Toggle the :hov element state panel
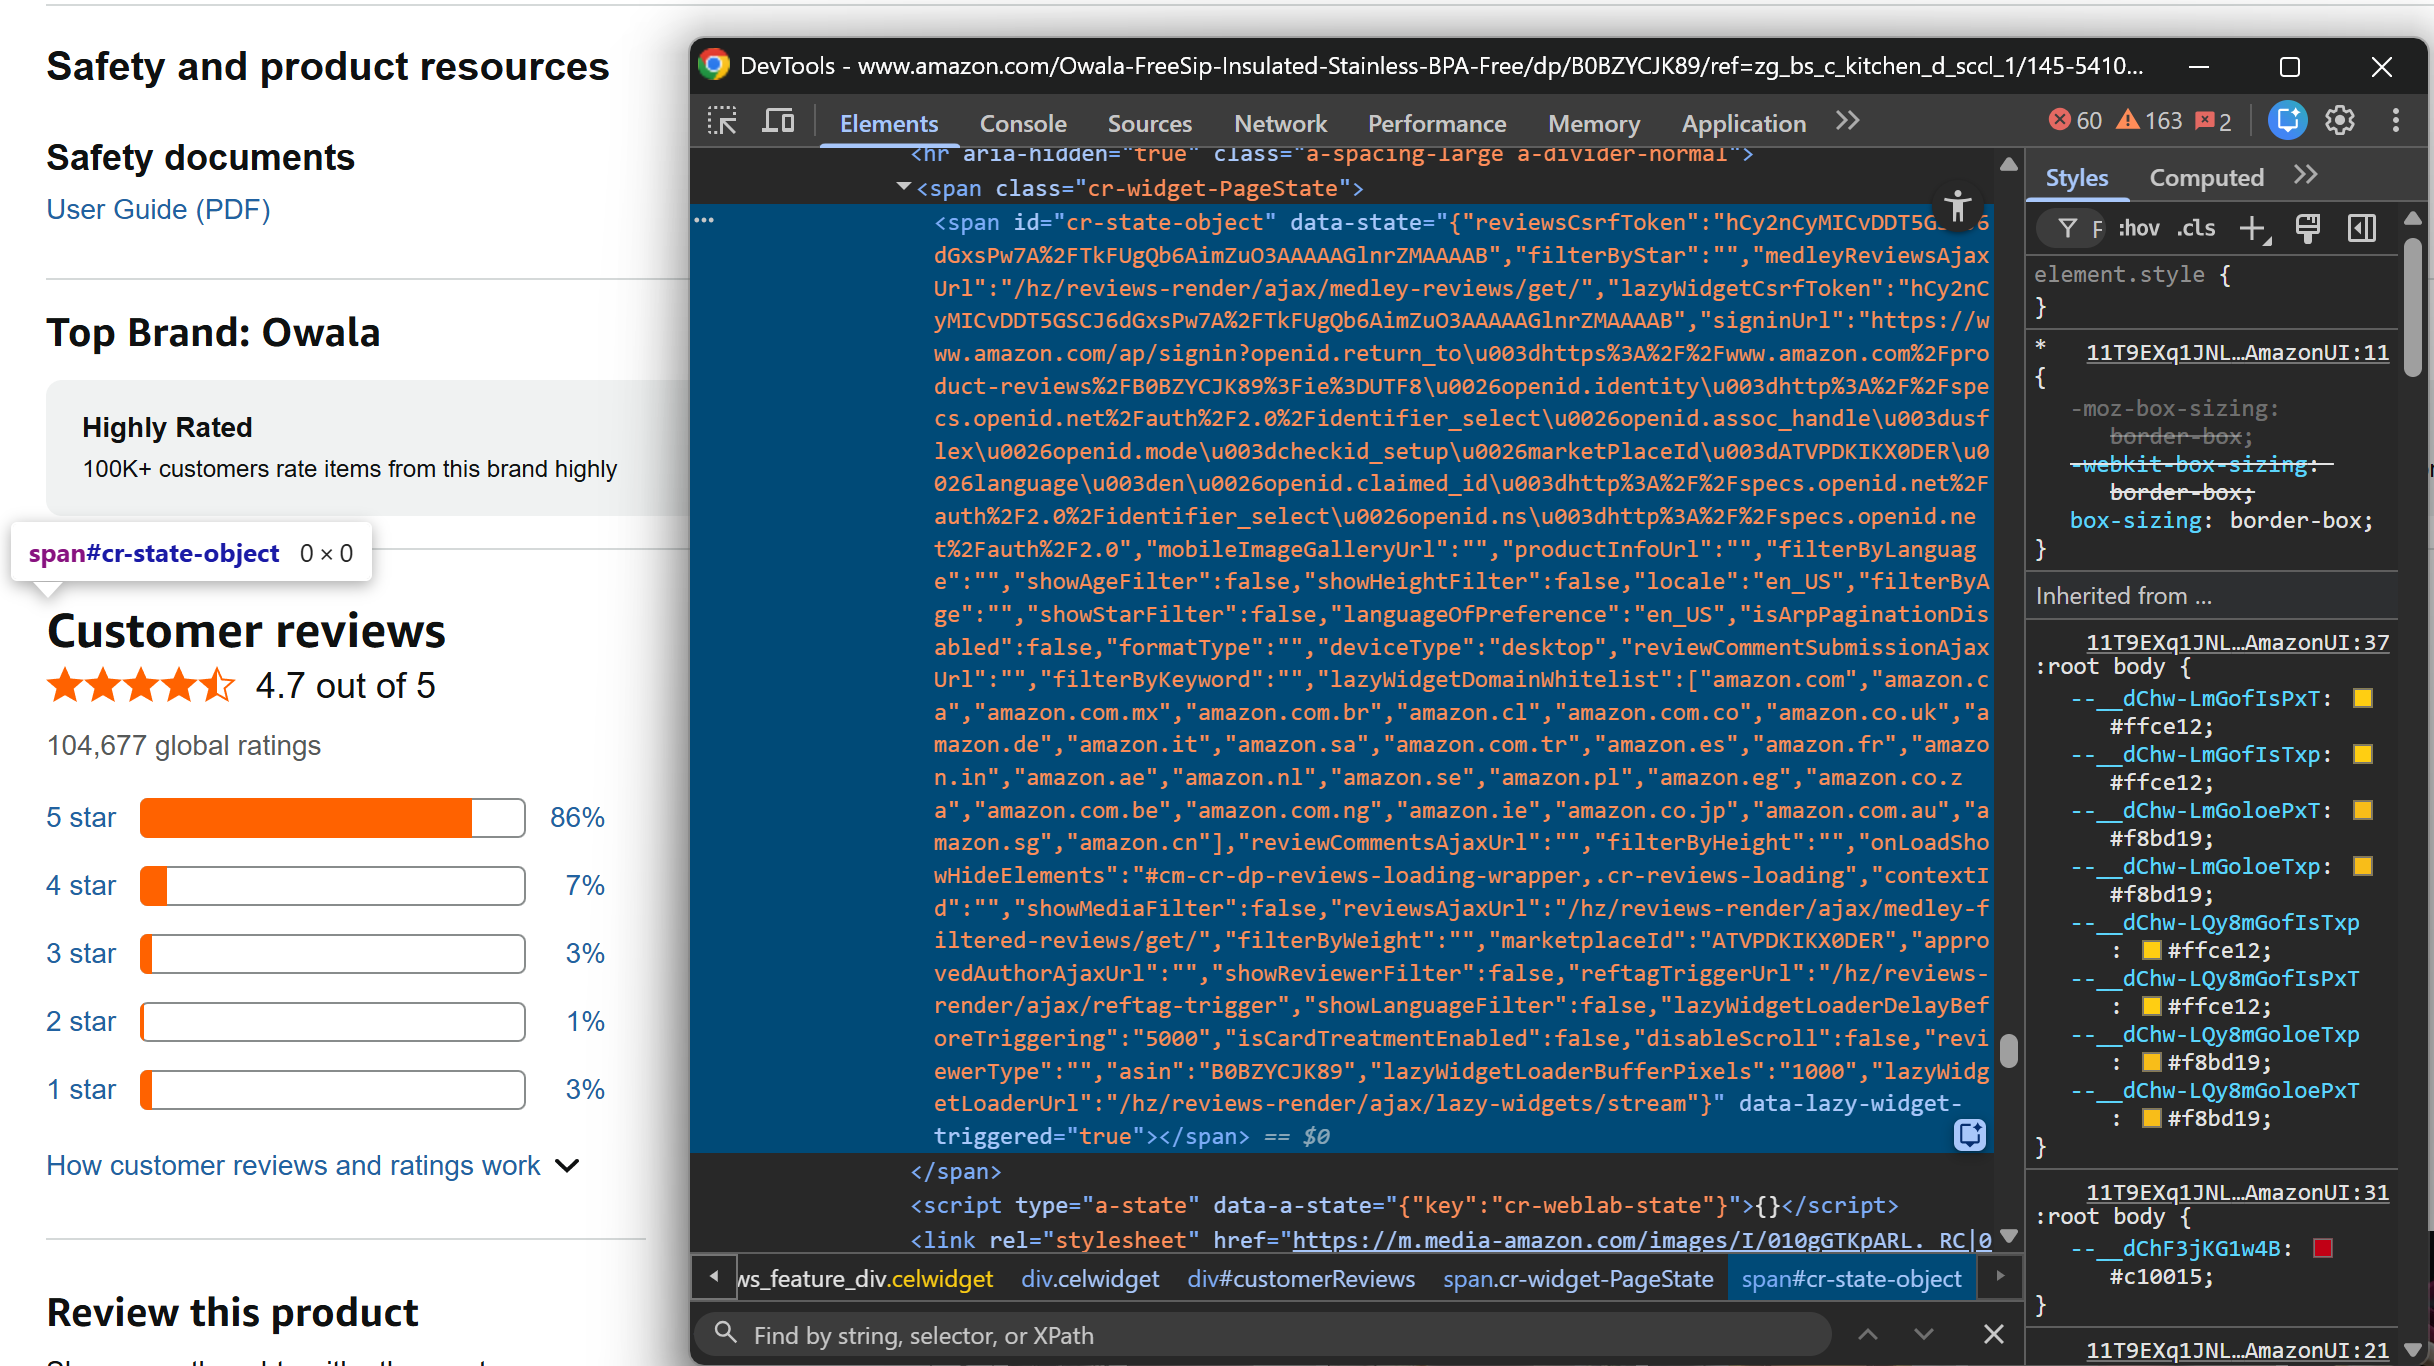 pos(2138,229)
